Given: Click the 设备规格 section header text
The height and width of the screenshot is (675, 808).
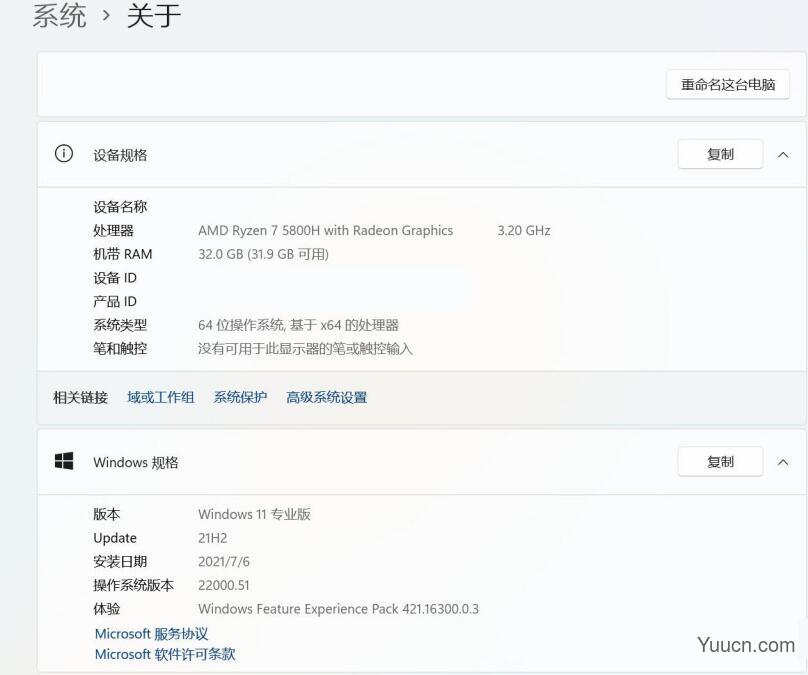Looking at the screenshot, I should point(120,155).
